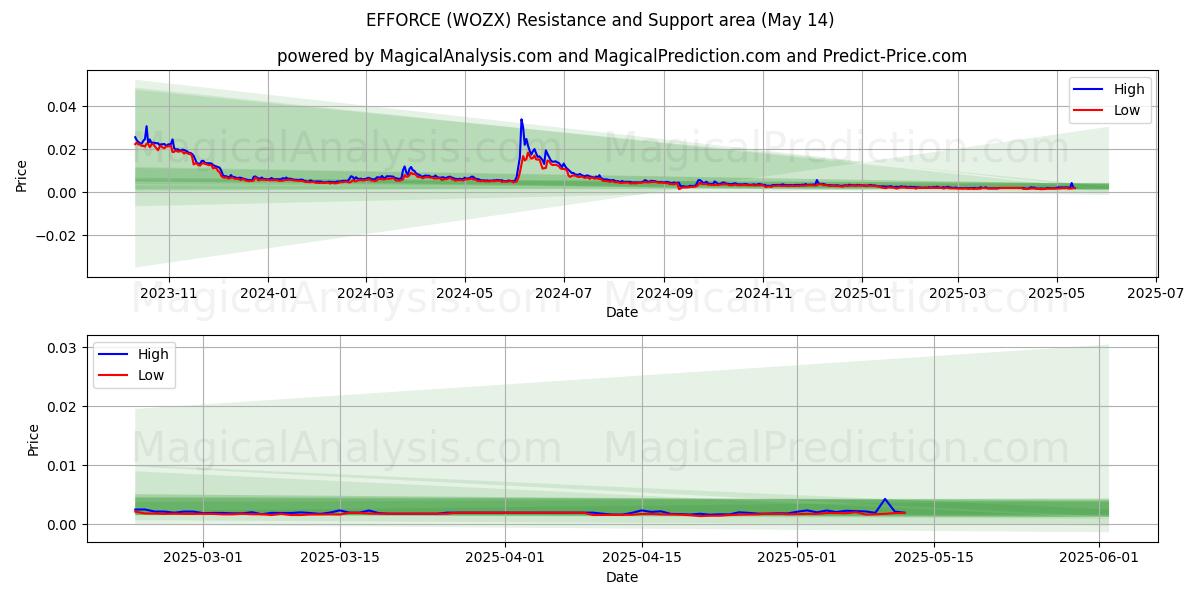Click the '2025-03-01' x-axis label
Viewport: 1200px width, 600px height.
[203, 560]
